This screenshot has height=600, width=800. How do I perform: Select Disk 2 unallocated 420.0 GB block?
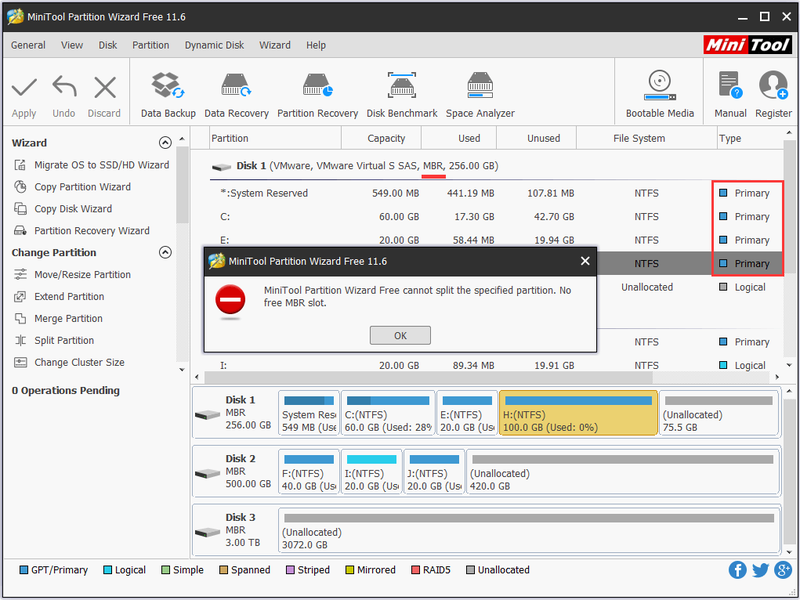(622, 472)
